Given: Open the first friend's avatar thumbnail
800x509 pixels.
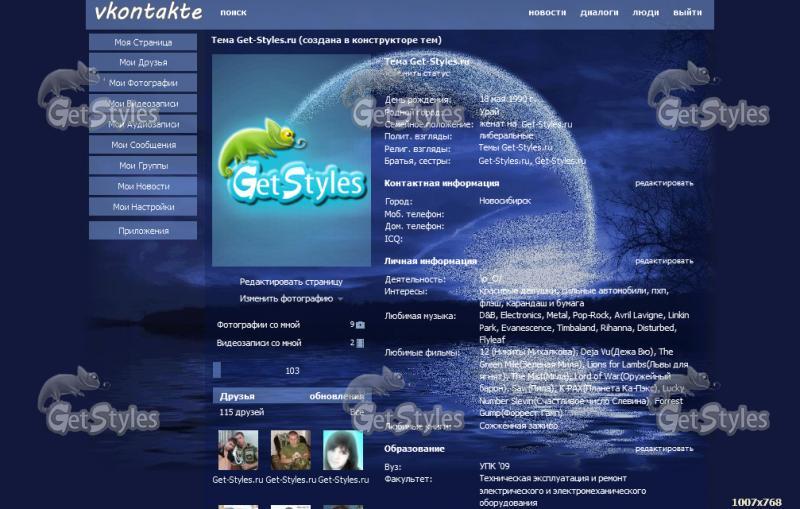Looking at the screenshot, I should (238, 450).
